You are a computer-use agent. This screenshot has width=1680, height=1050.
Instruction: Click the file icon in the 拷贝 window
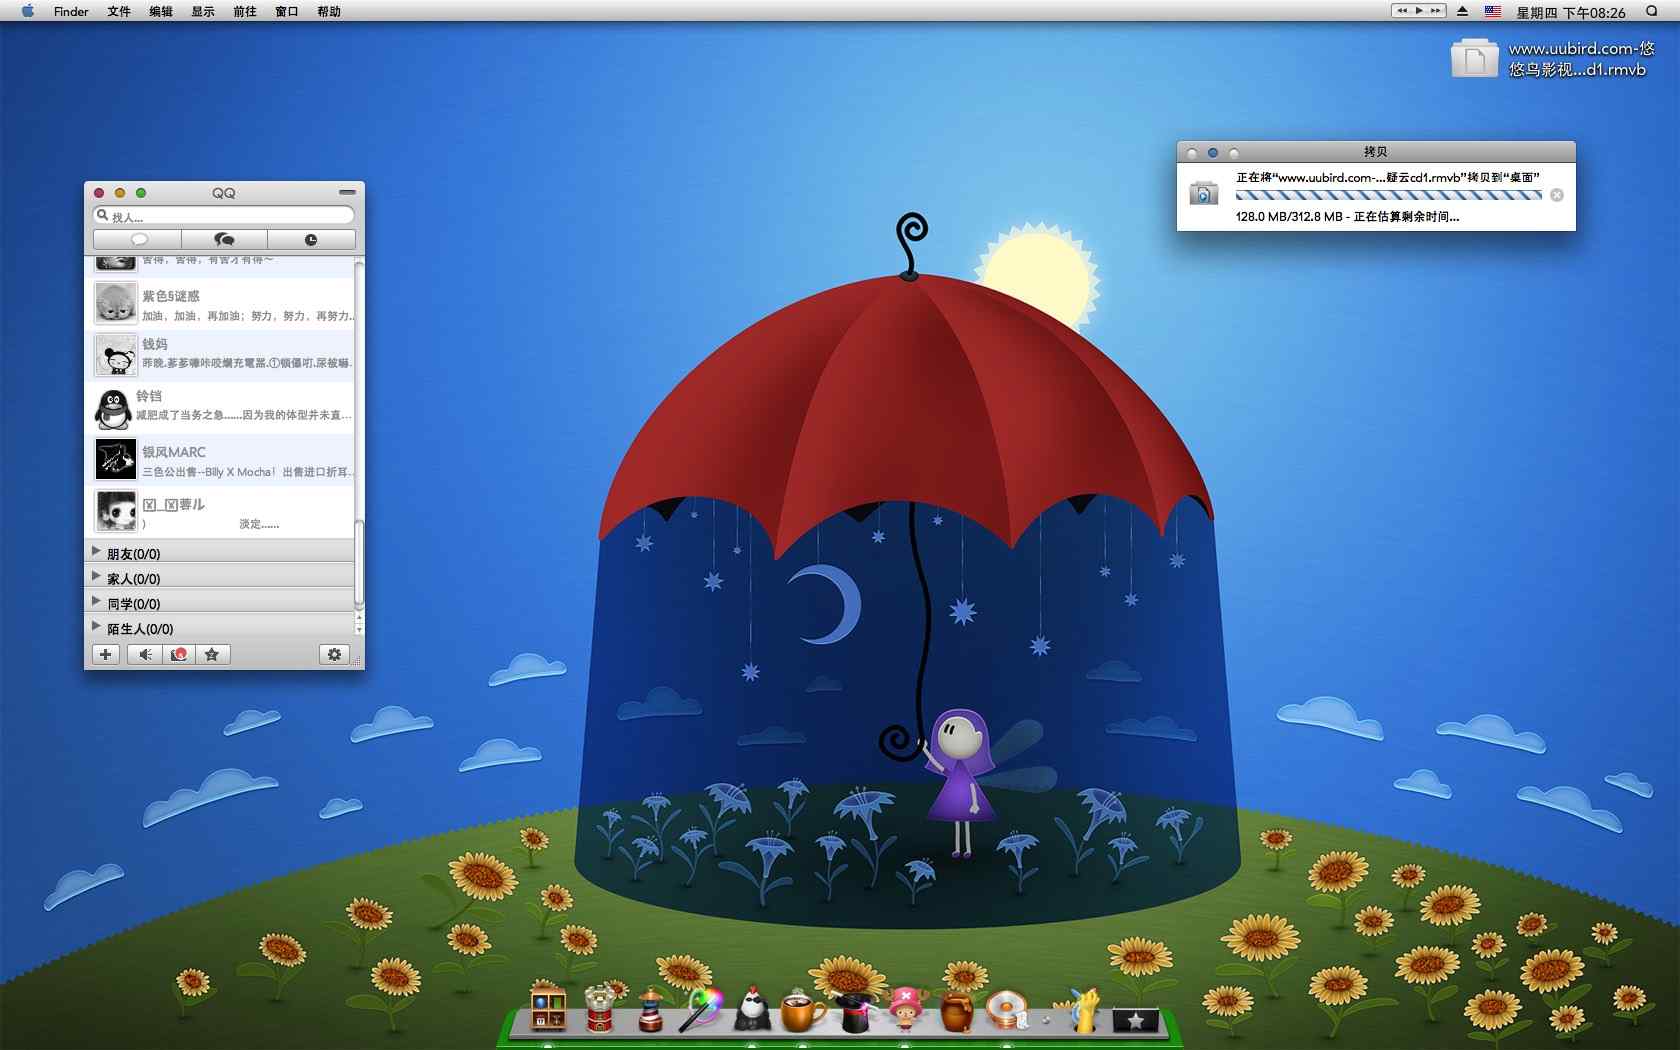[1203, 193]
